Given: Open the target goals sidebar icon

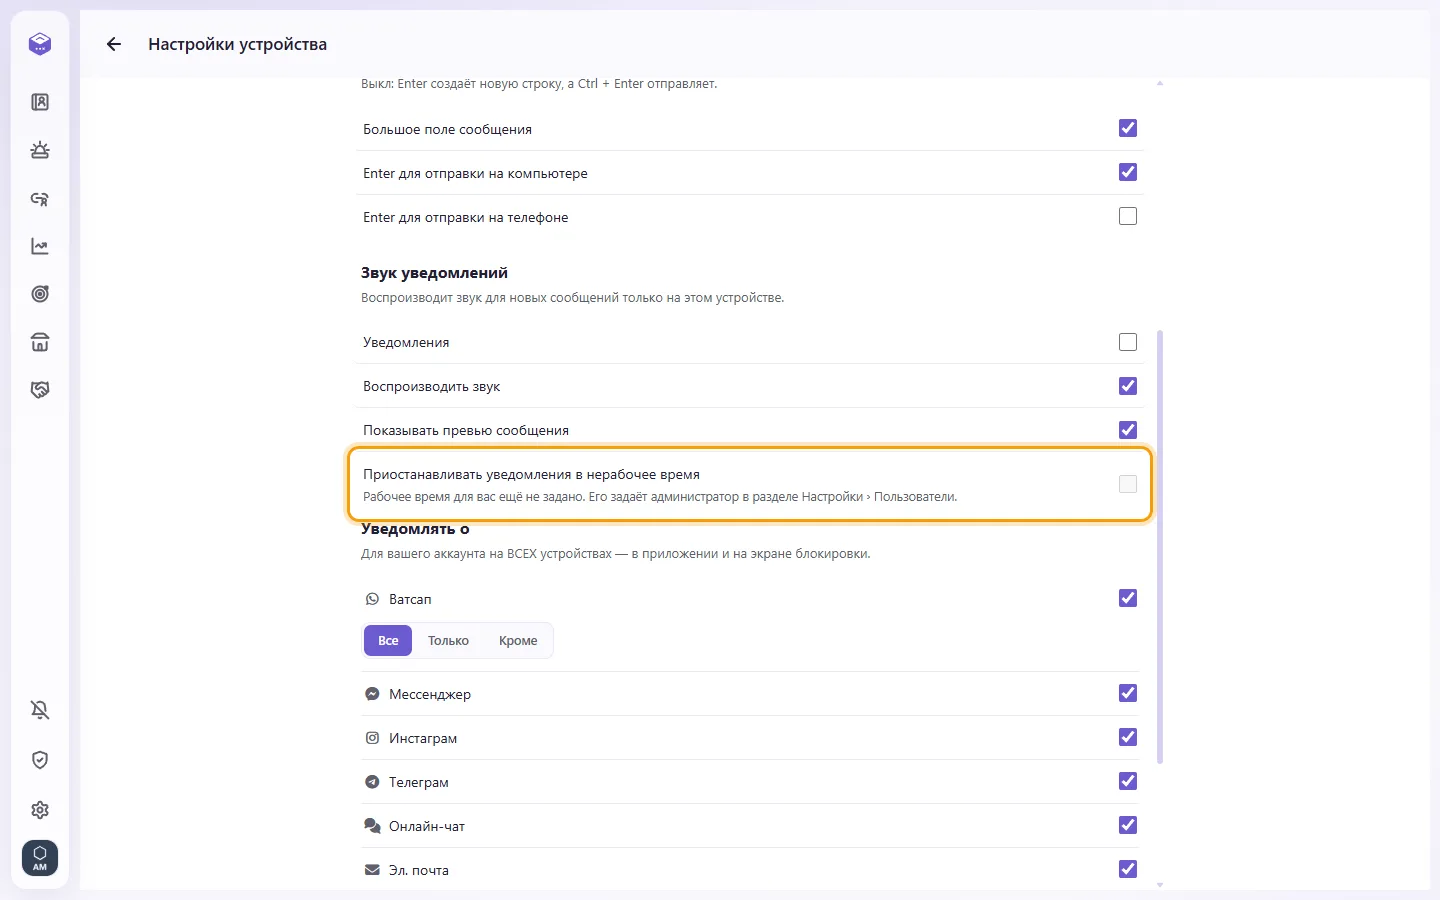Looking at the screenshot, I should [x=40, y=294].
